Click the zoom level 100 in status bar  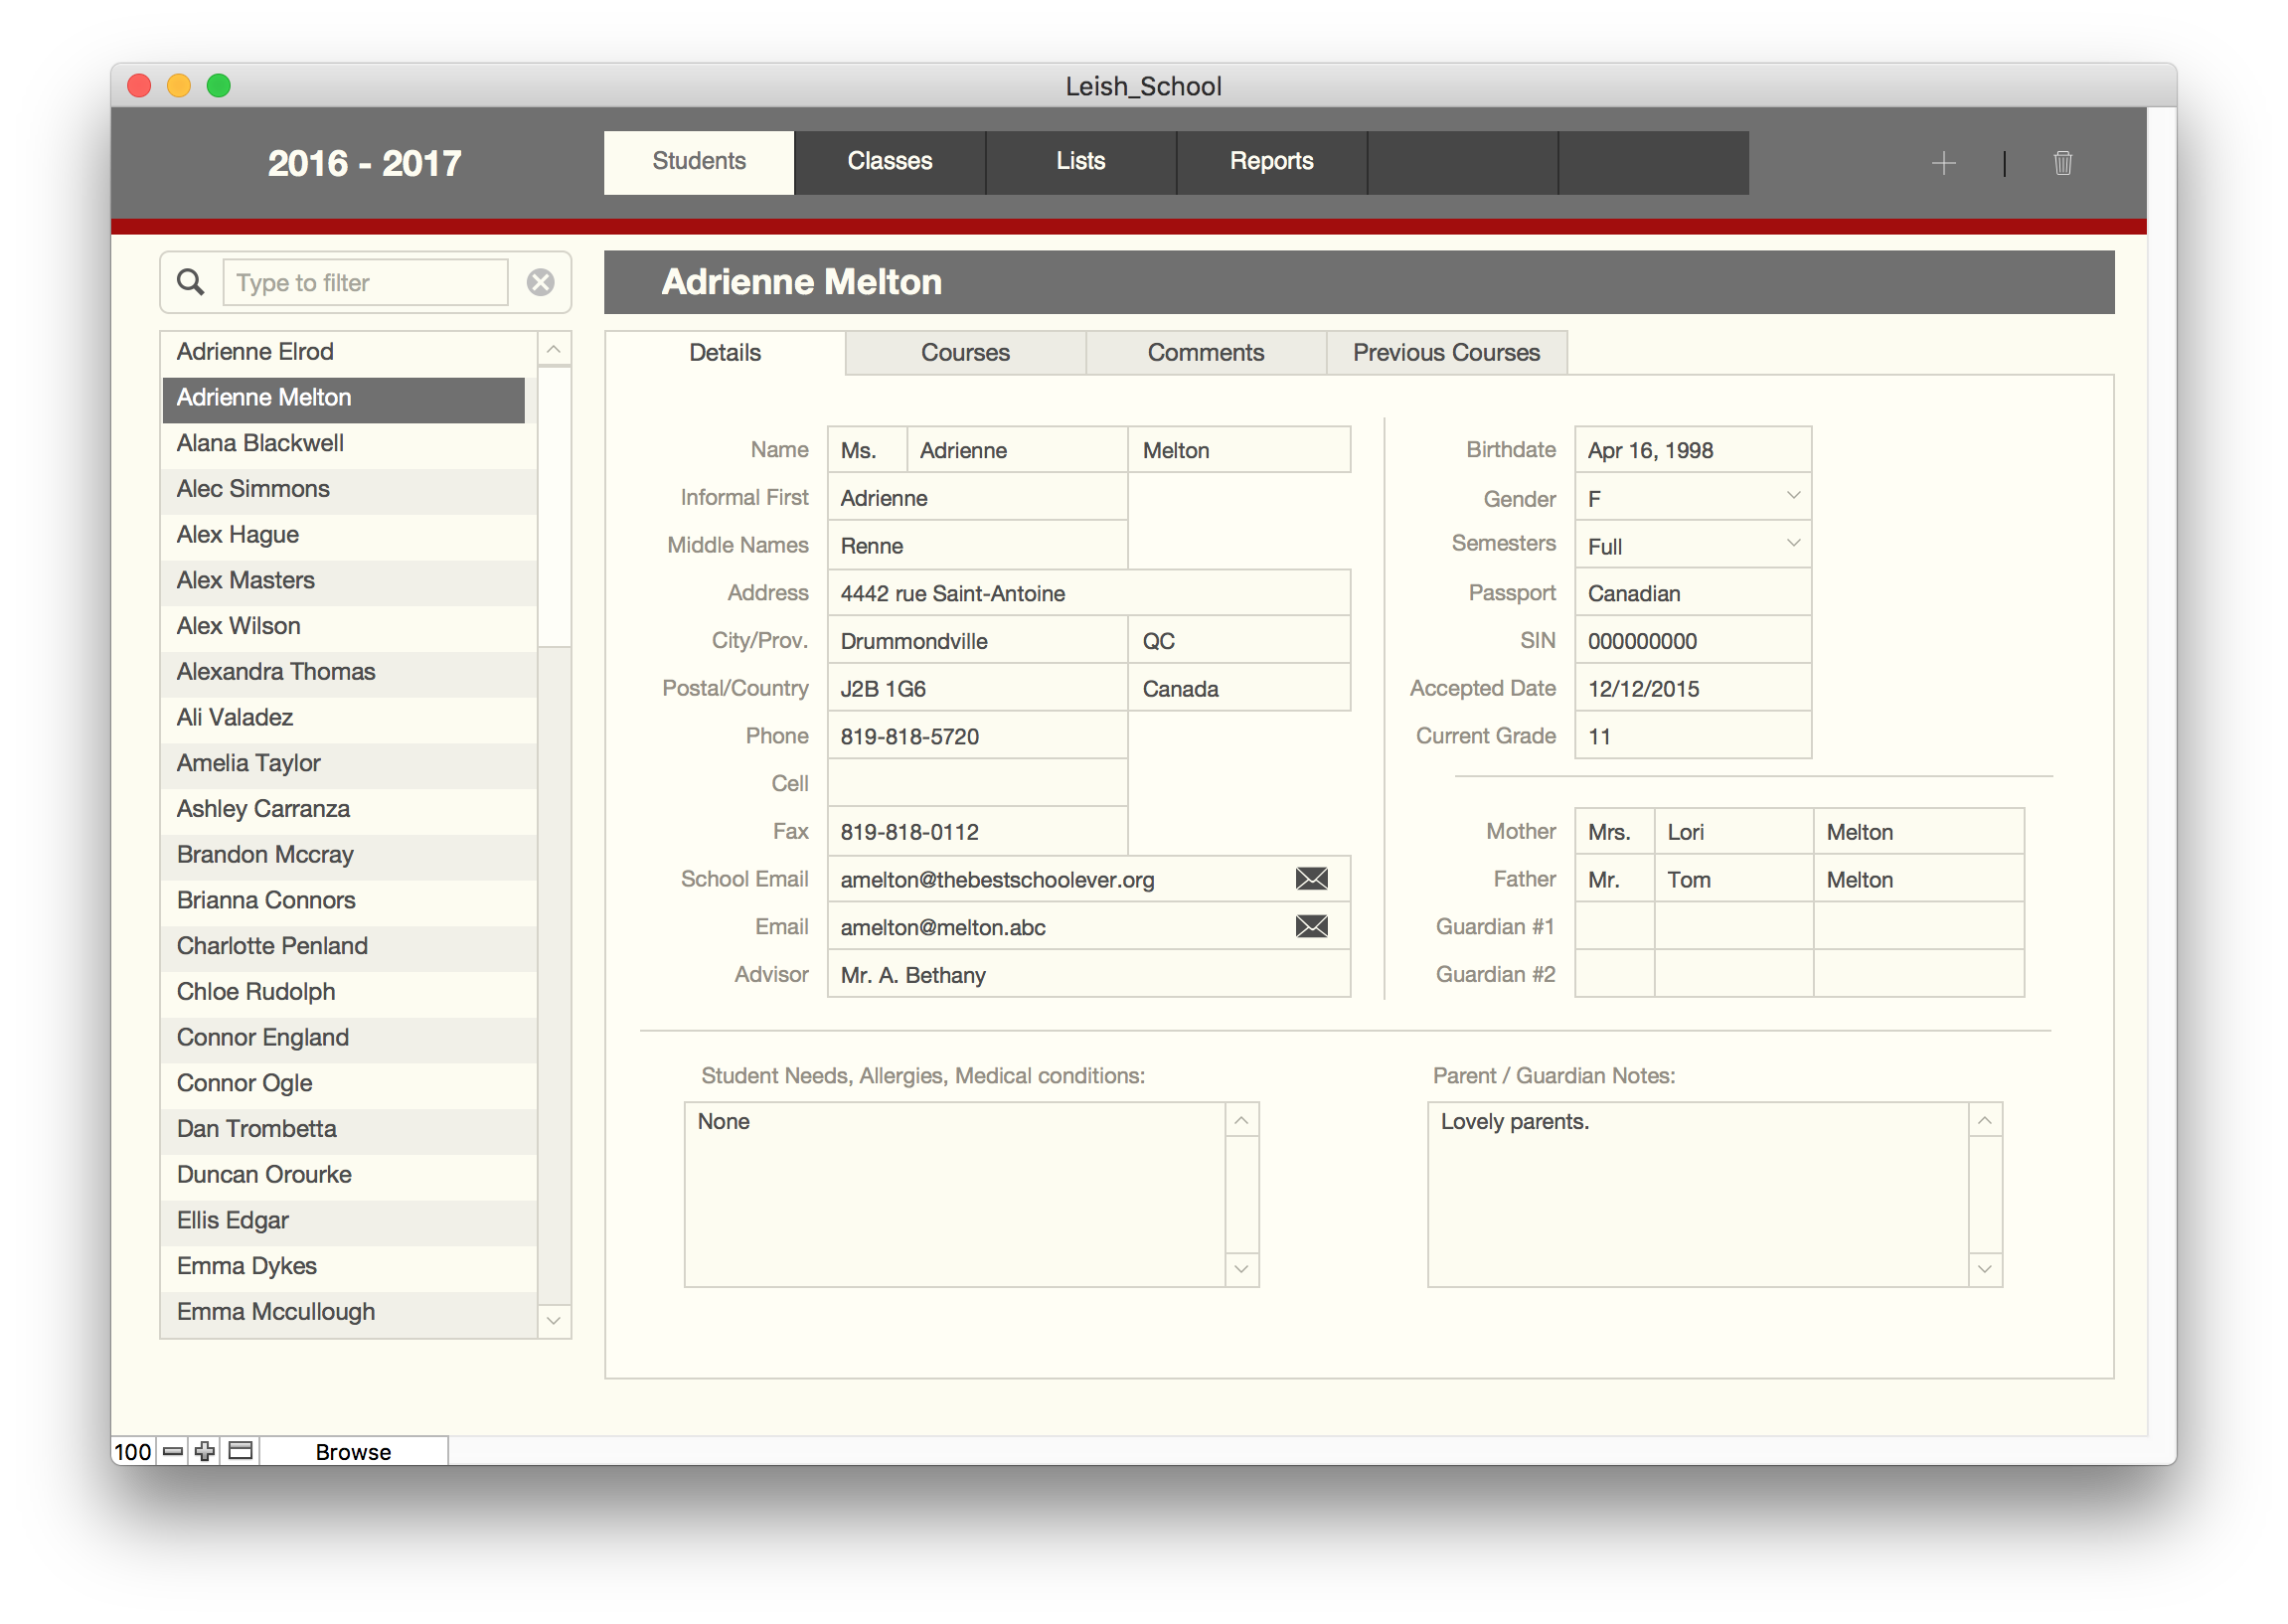pyautogui.click(x=133, y=1451)
